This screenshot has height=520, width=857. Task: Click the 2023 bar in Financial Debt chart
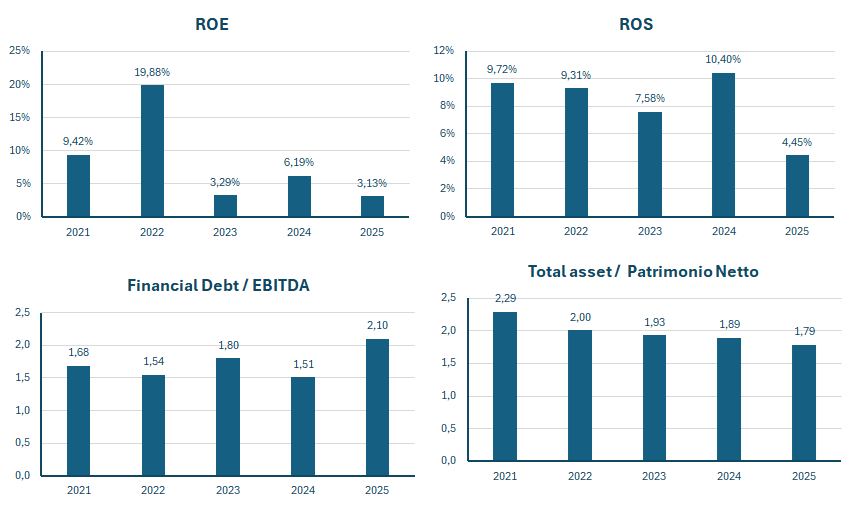click(x=229, y=416)
